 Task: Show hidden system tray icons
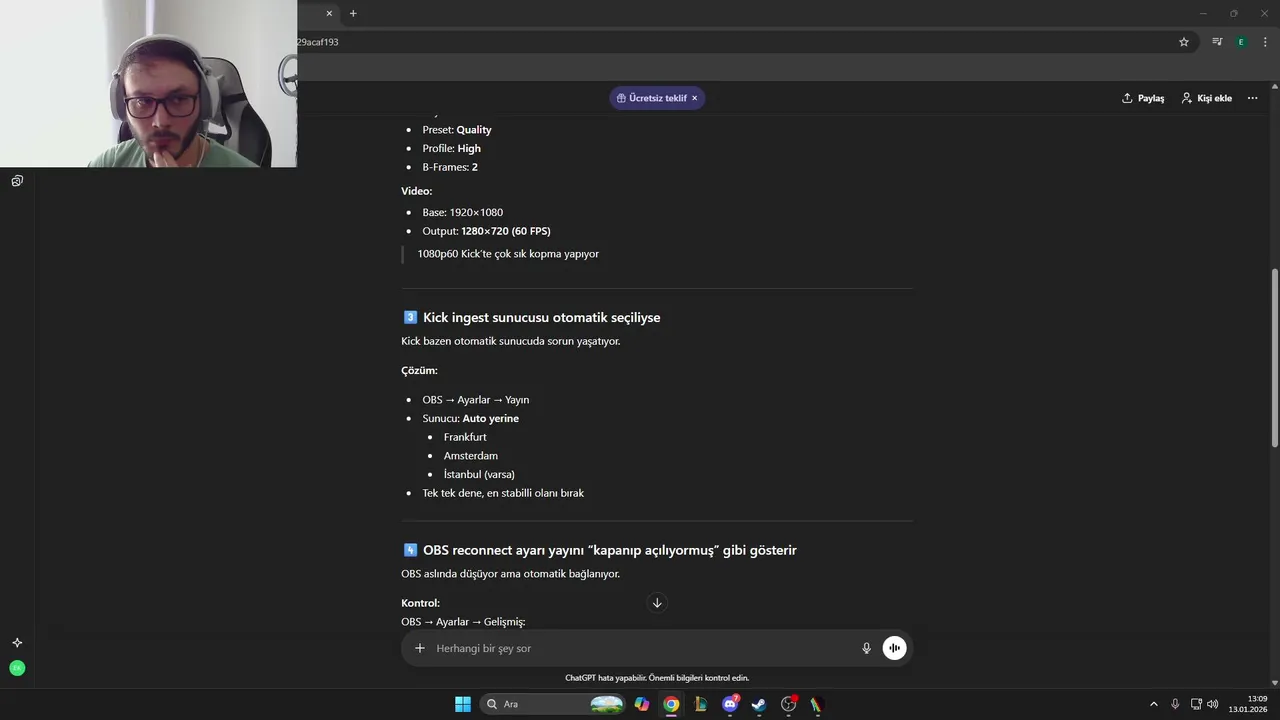coord(1153,704)
